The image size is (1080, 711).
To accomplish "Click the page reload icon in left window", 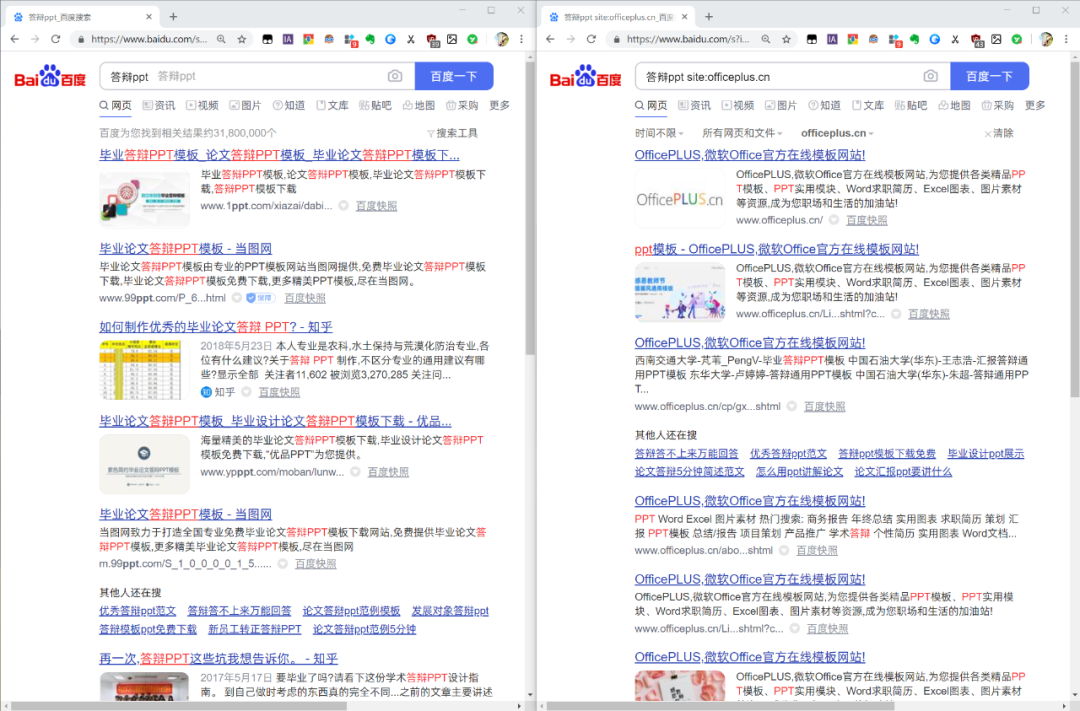I will click(54, 40).
